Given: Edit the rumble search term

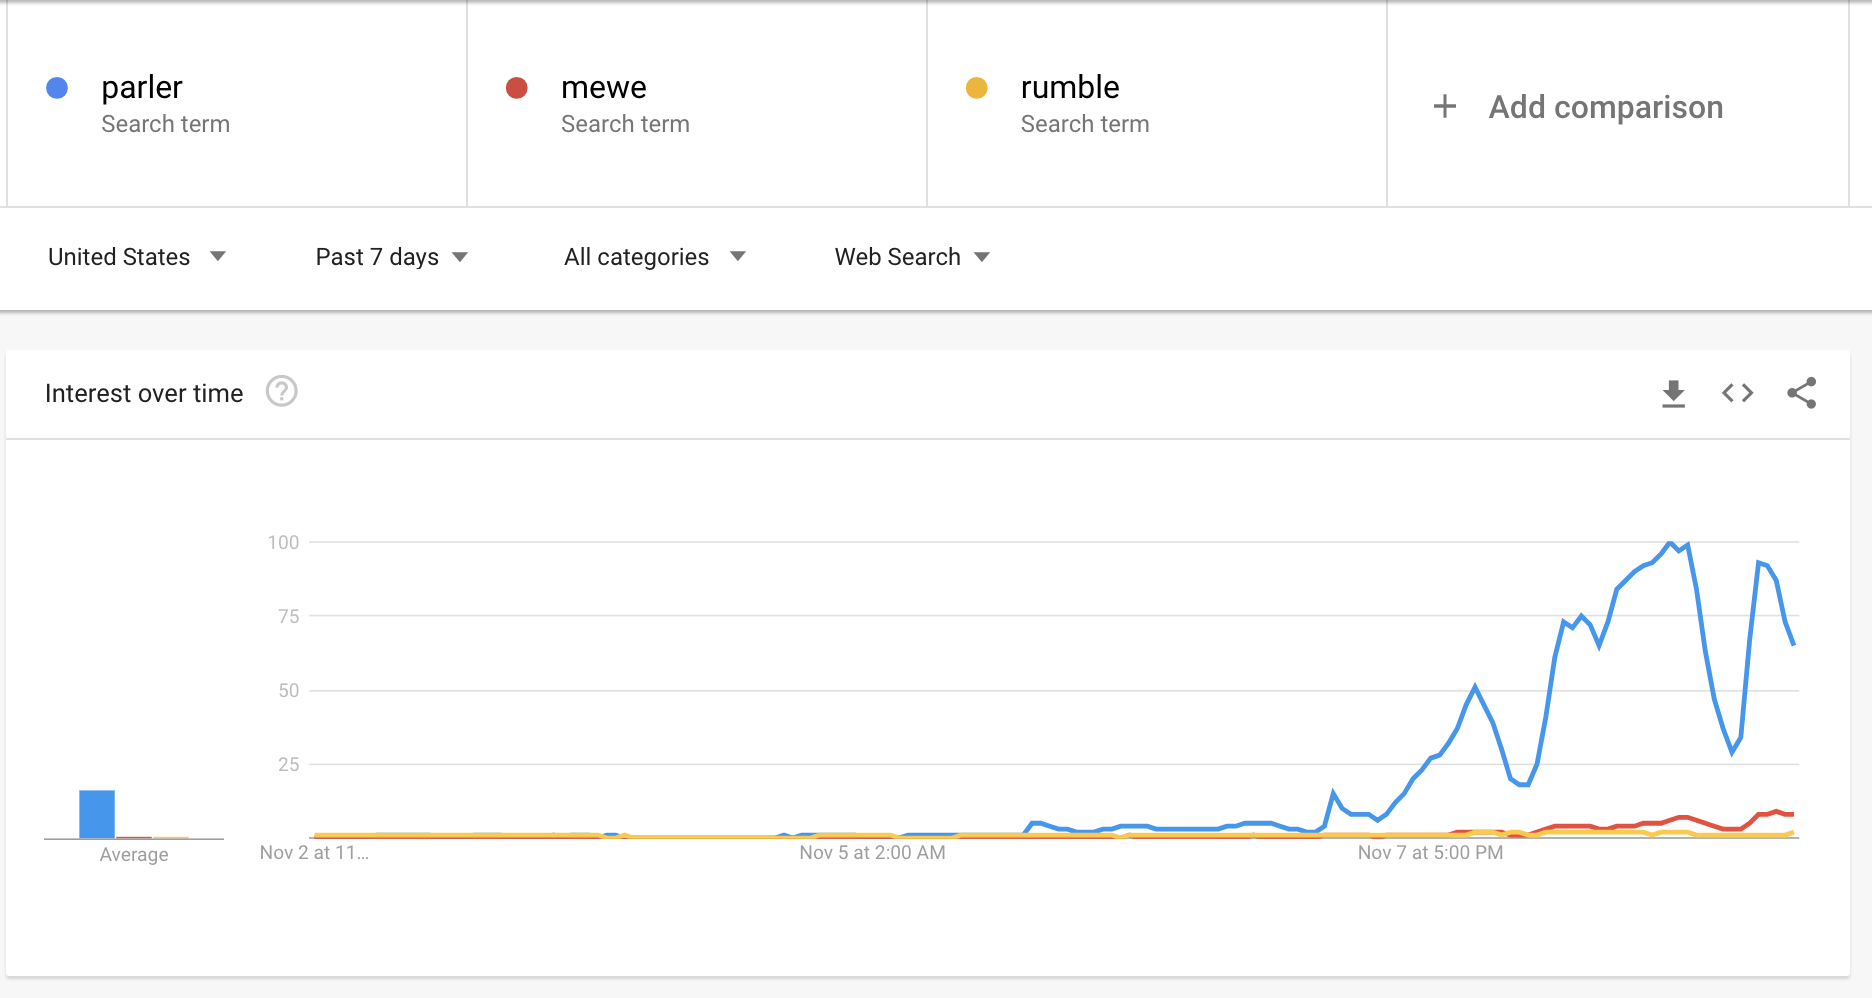Looking at the screenshot, I should click(1069, 88).
